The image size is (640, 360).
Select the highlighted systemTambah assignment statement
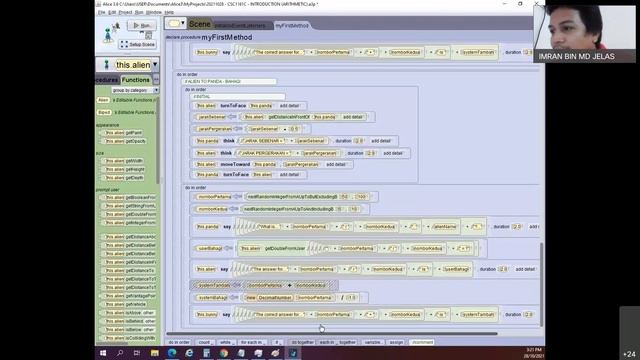[264, 285]
